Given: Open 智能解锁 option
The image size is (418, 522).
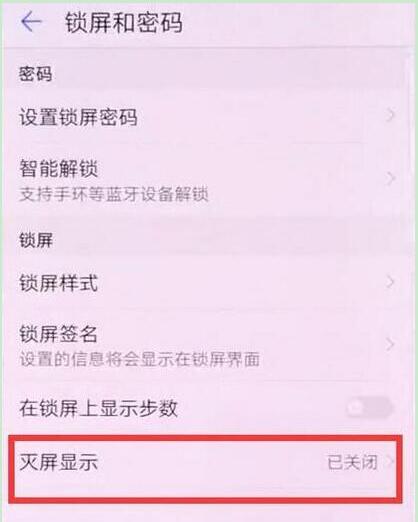Looking at the screenshot, I should [x=209, y=180].
